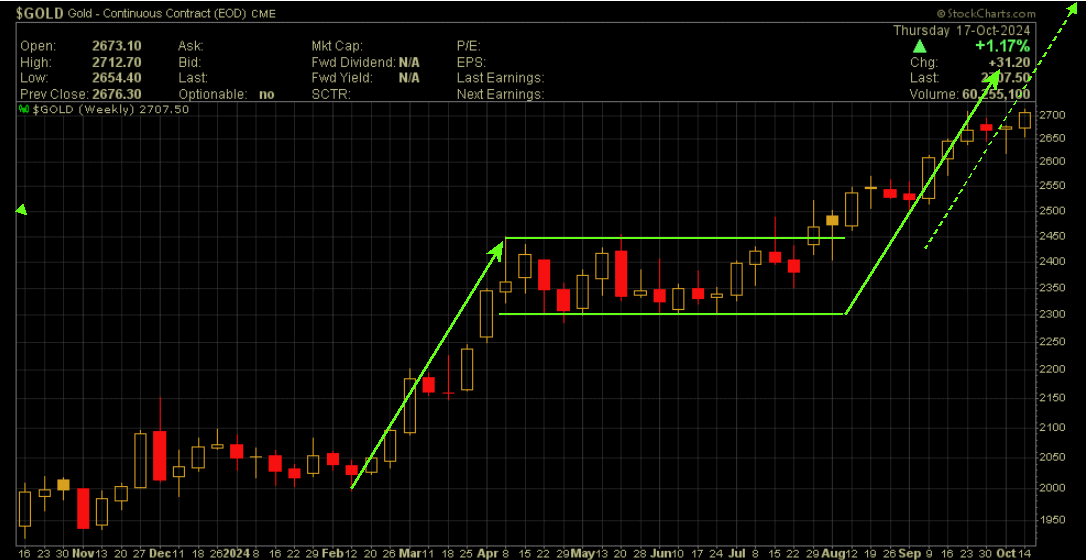
Task: Click the High value 2712.70
Action: (x=116, y=62)
